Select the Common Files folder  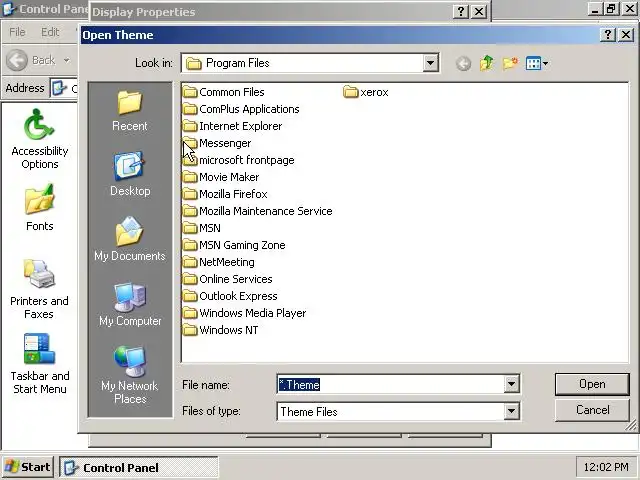(x=224, y=92)
